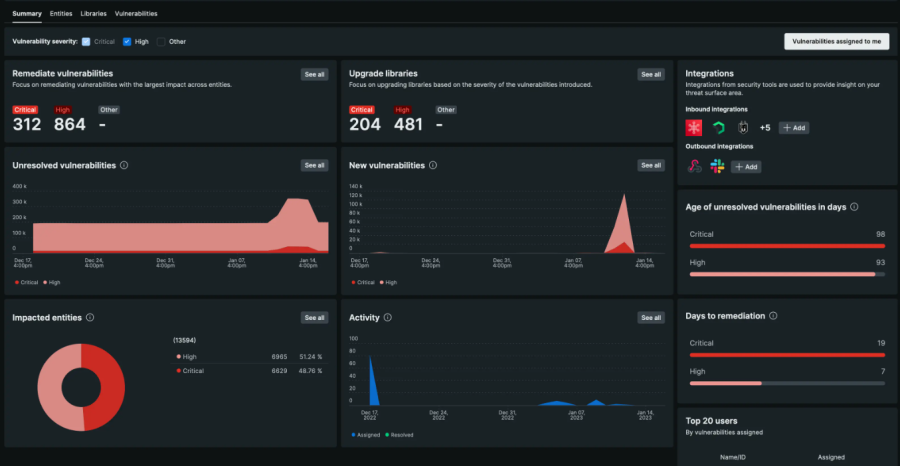Click High bar in Age of unresolved vulnerabilities

click(x=787, y=274)
